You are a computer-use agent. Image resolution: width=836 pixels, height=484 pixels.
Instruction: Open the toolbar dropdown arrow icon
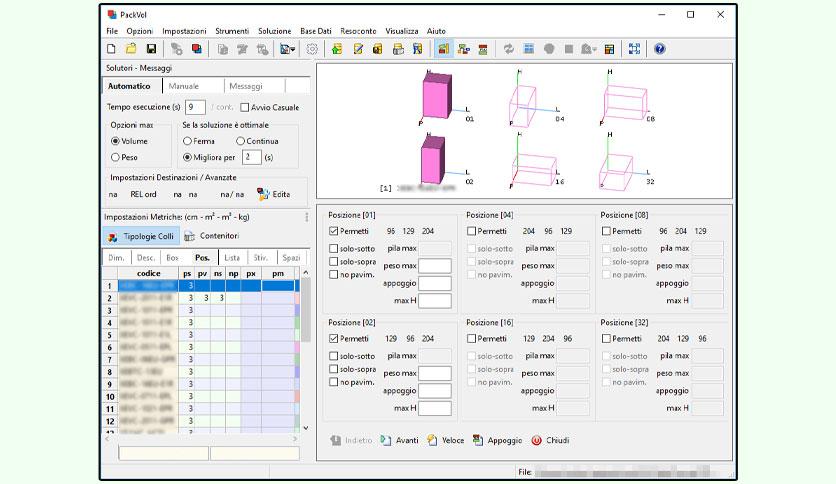[x=287, y=49]
